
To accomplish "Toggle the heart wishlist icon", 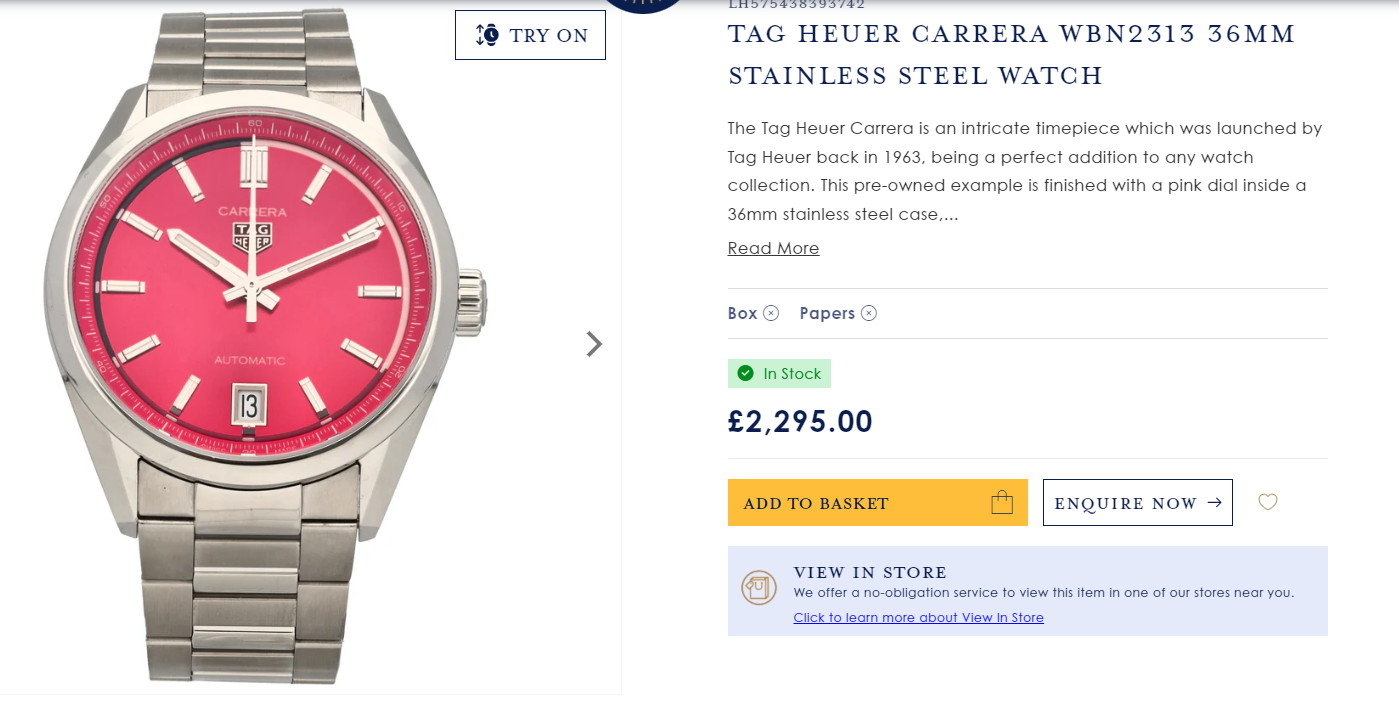I will coord(1268,502).
